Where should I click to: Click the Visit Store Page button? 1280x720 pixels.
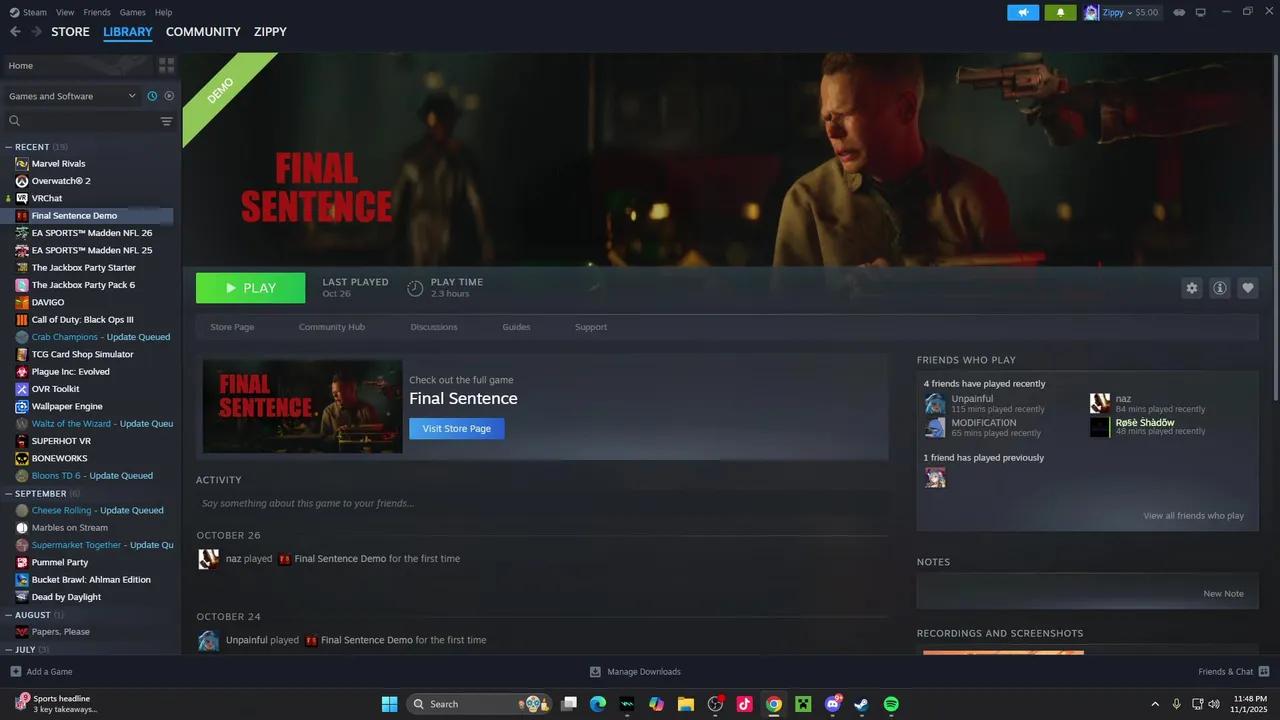coord(456,428)
